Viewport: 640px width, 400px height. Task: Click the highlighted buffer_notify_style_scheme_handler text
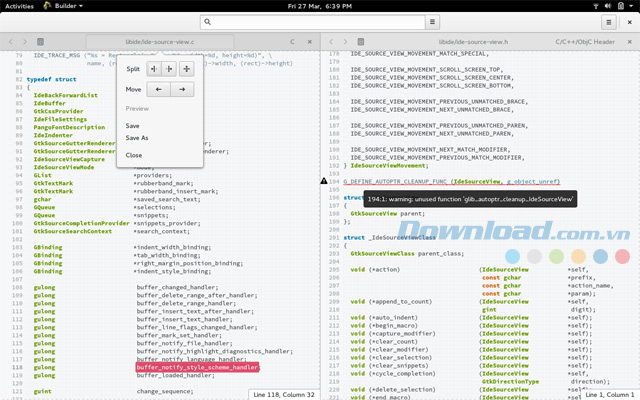[x=197, y=367]
